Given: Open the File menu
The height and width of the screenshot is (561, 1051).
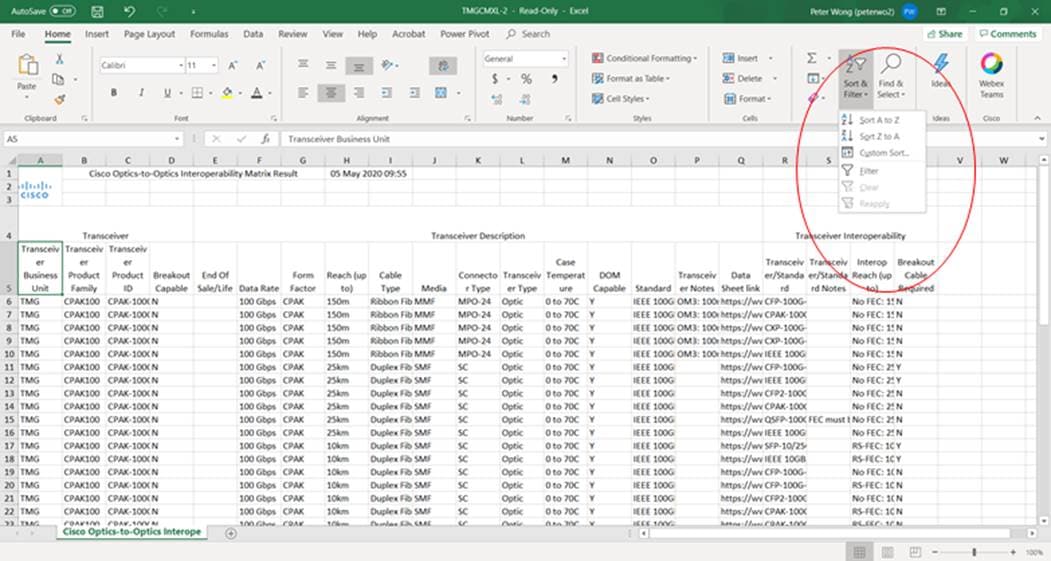Looking at the screenshot, I should point(18,34).
